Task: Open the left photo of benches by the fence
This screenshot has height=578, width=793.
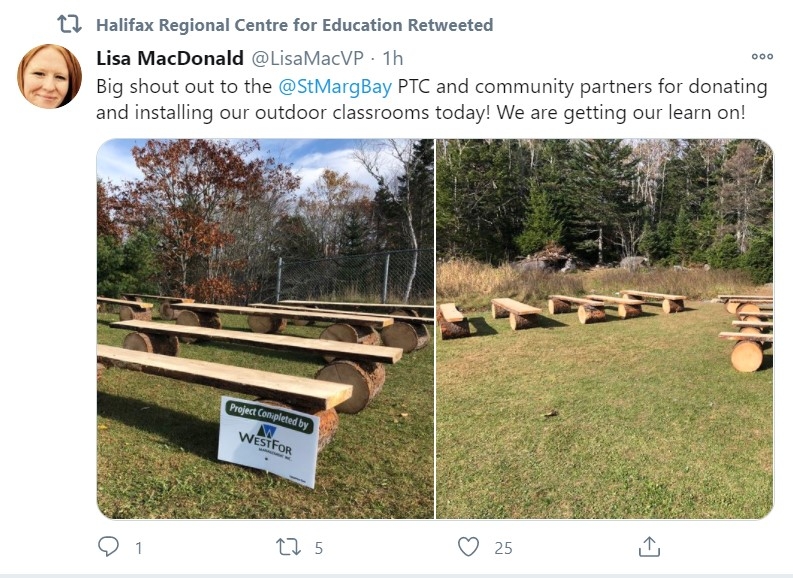Action: click(x=265, y=328)
